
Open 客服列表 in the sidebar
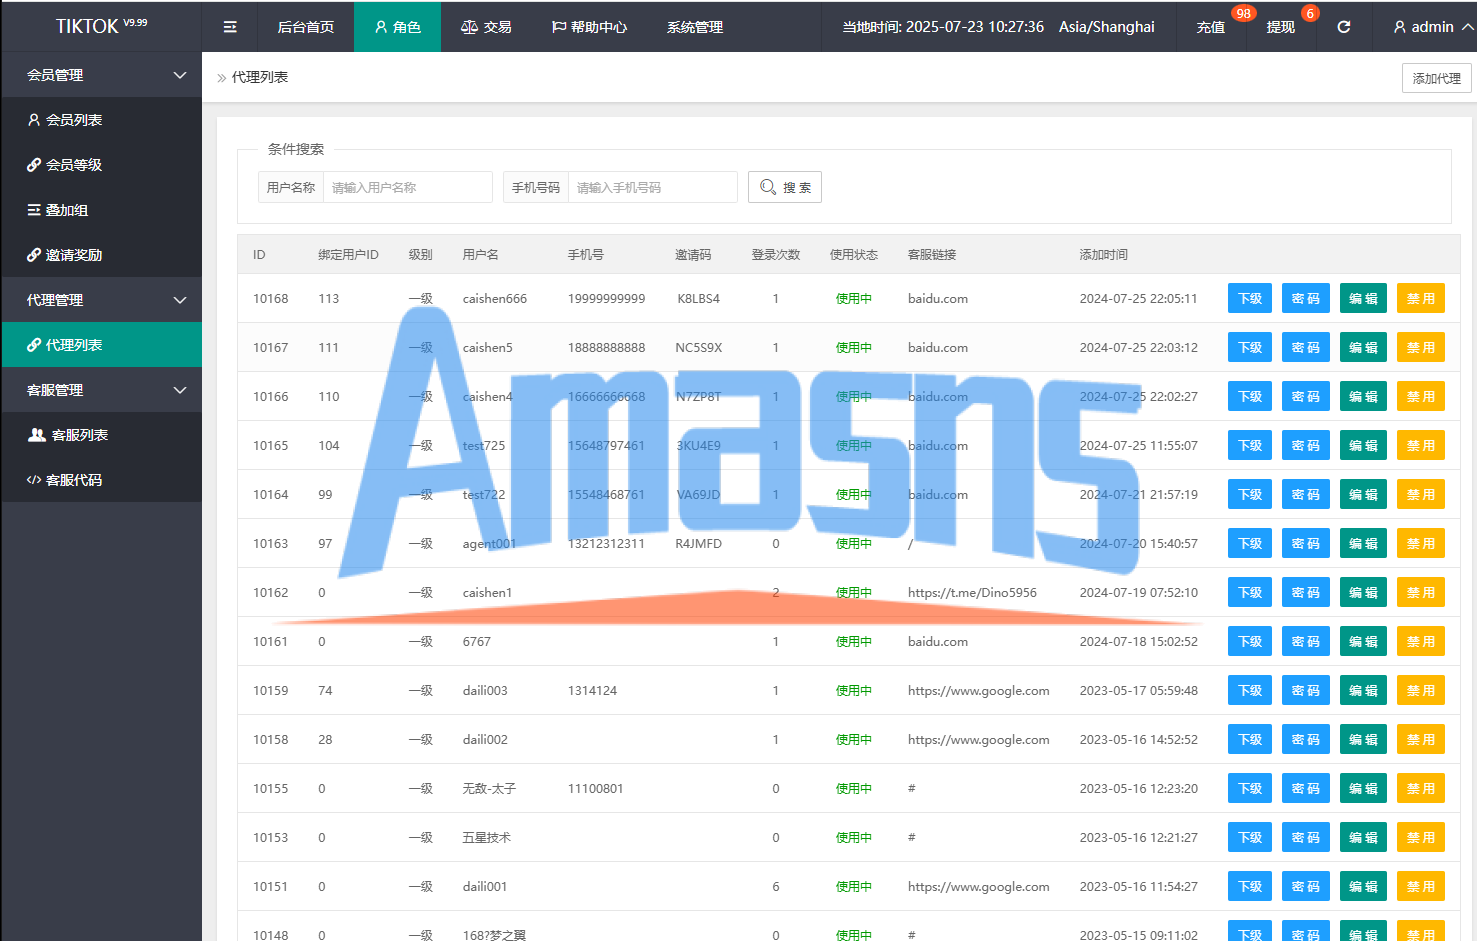coord(68,435)
